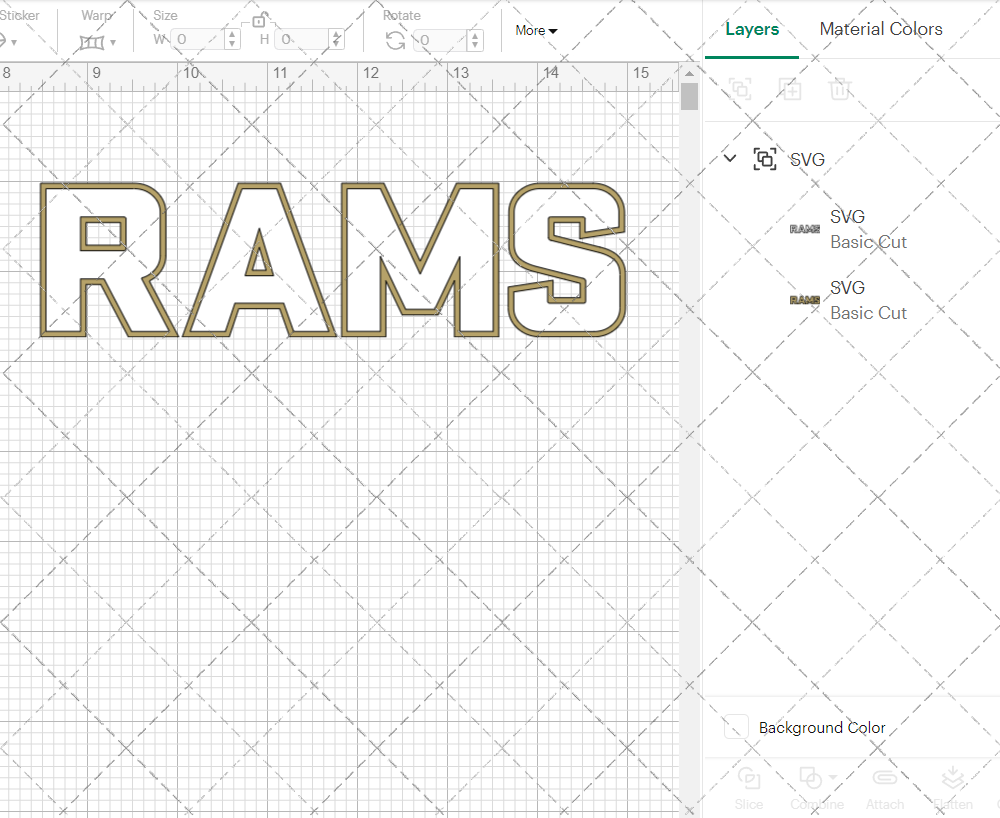Click the Warp label text
Viewport: 1000px width, 818px height.
click(97, 15)
